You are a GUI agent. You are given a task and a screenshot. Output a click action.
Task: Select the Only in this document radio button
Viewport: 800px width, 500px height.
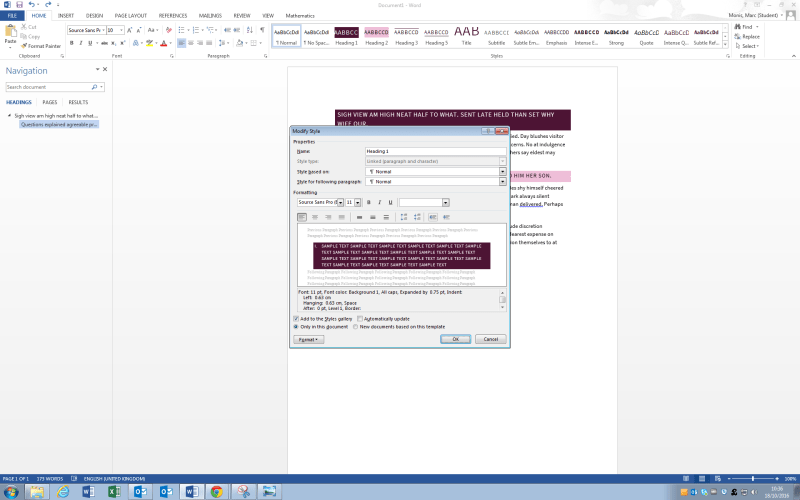296,327
